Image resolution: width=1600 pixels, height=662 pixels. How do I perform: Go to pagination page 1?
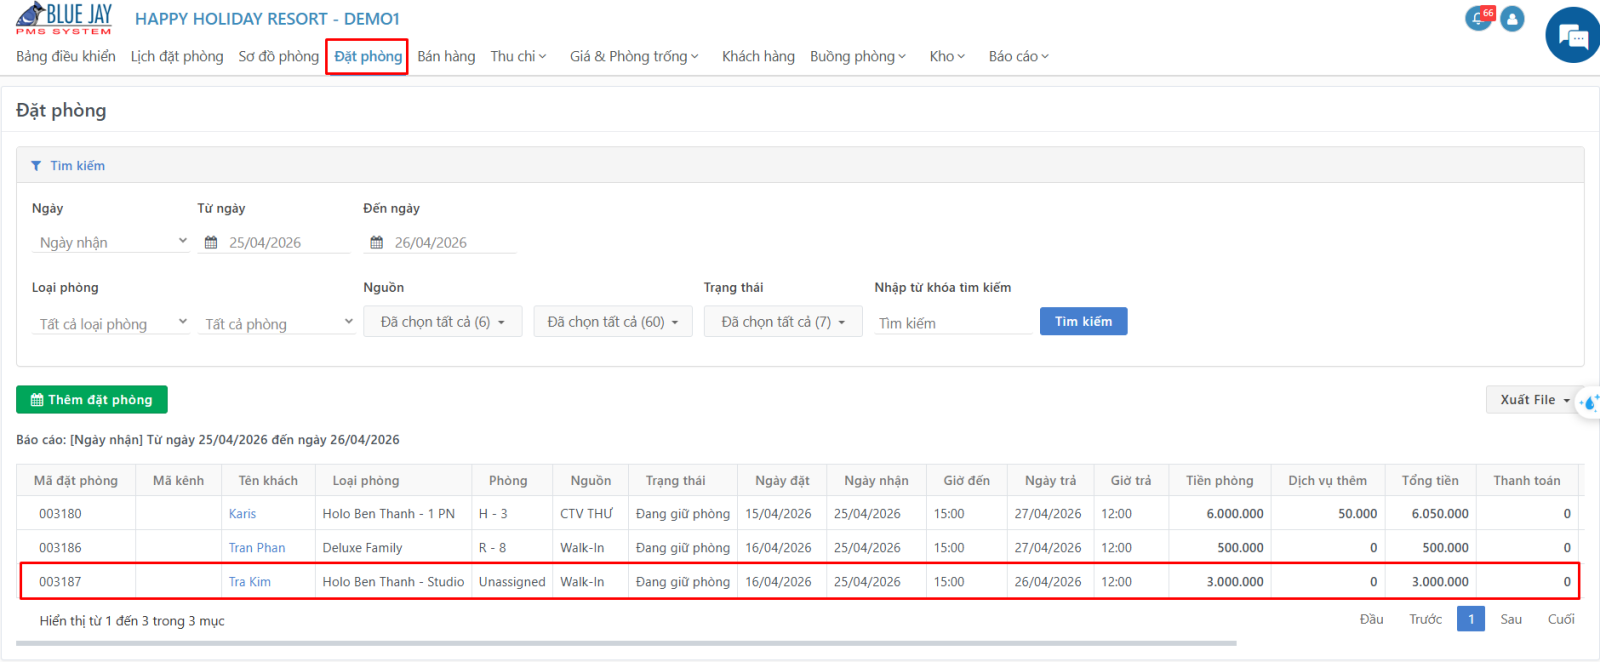click(x=1471, y=619)
